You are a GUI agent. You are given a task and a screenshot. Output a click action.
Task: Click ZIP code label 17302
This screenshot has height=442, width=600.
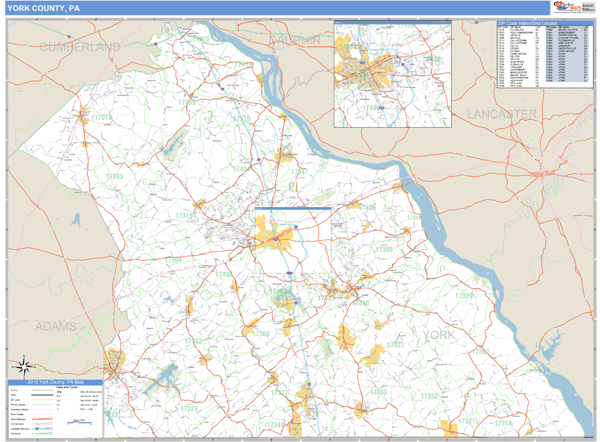(481, 351)
